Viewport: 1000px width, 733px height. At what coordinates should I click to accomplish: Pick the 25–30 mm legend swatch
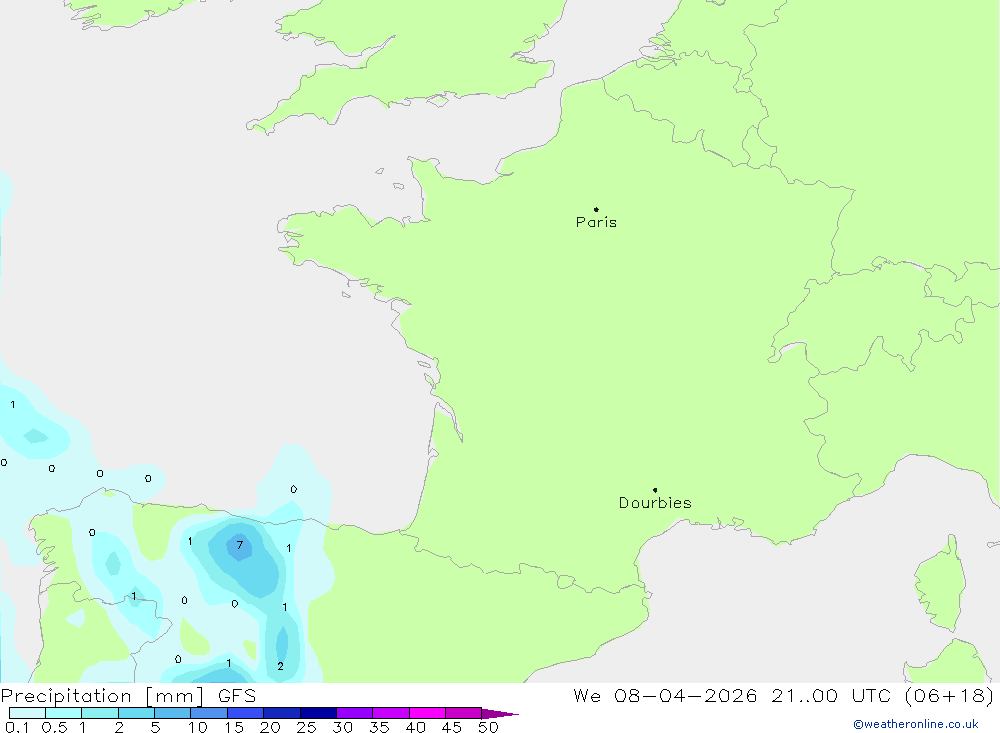tap(318, 713)
